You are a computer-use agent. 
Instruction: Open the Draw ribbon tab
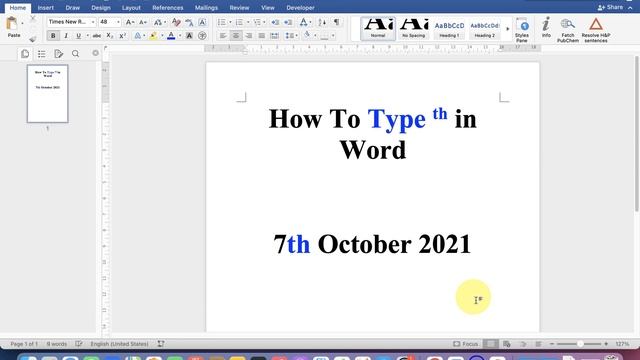pos(73,8)
